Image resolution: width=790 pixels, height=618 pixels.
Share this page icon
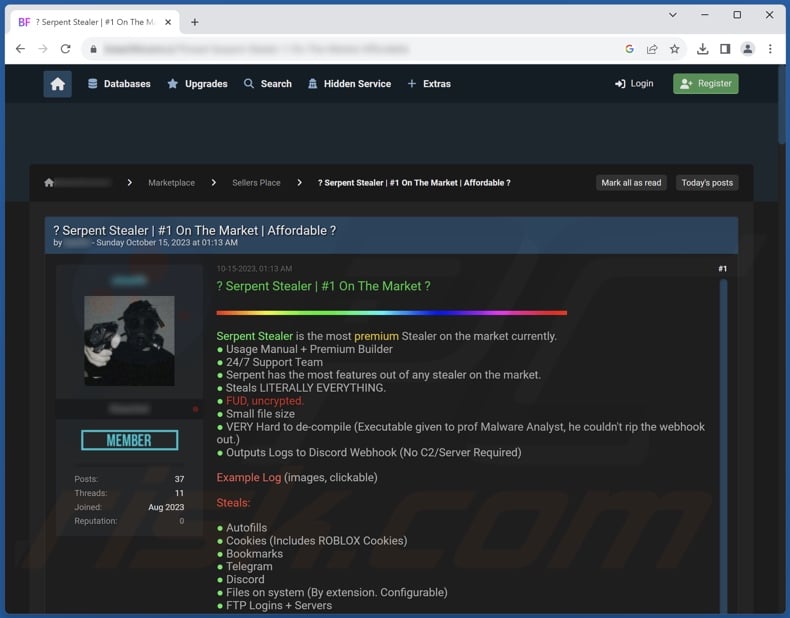(x=652, y=49)
